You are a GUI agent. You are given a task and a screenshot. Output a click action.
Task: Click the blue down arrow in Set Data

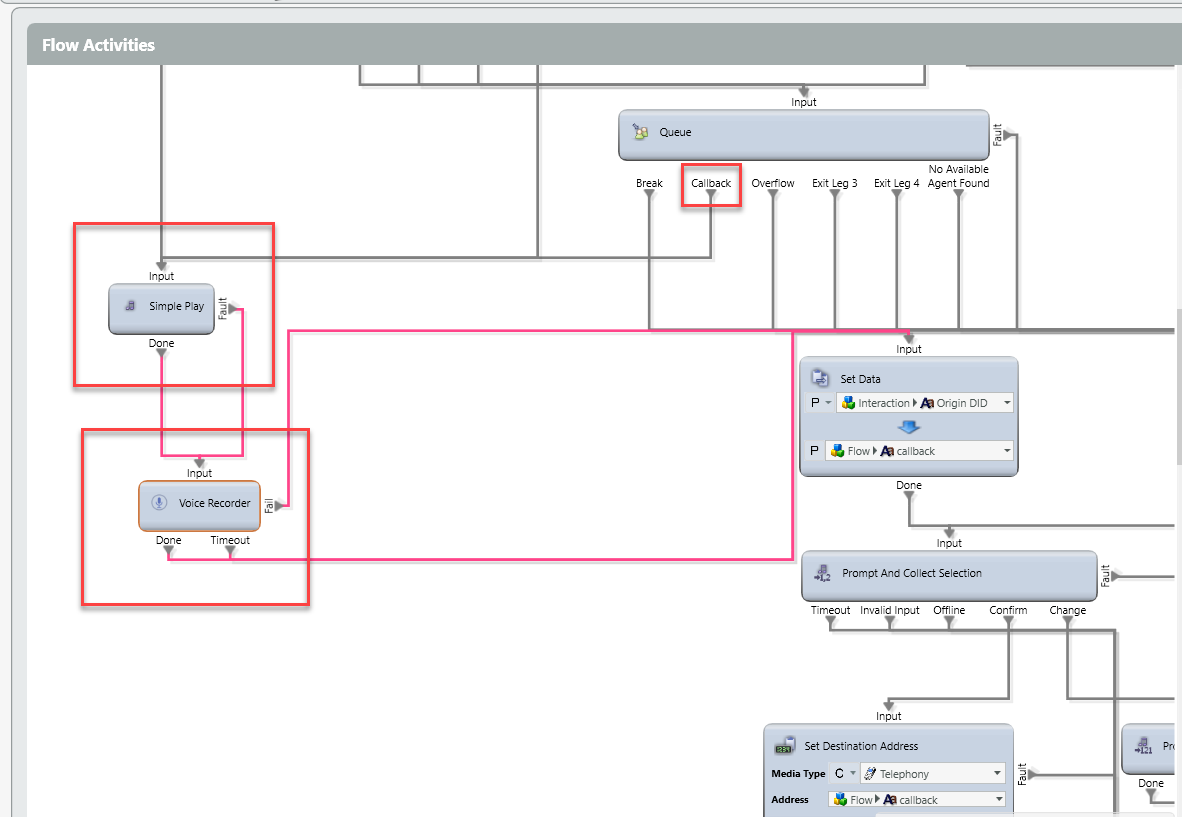tap(908, 427)
